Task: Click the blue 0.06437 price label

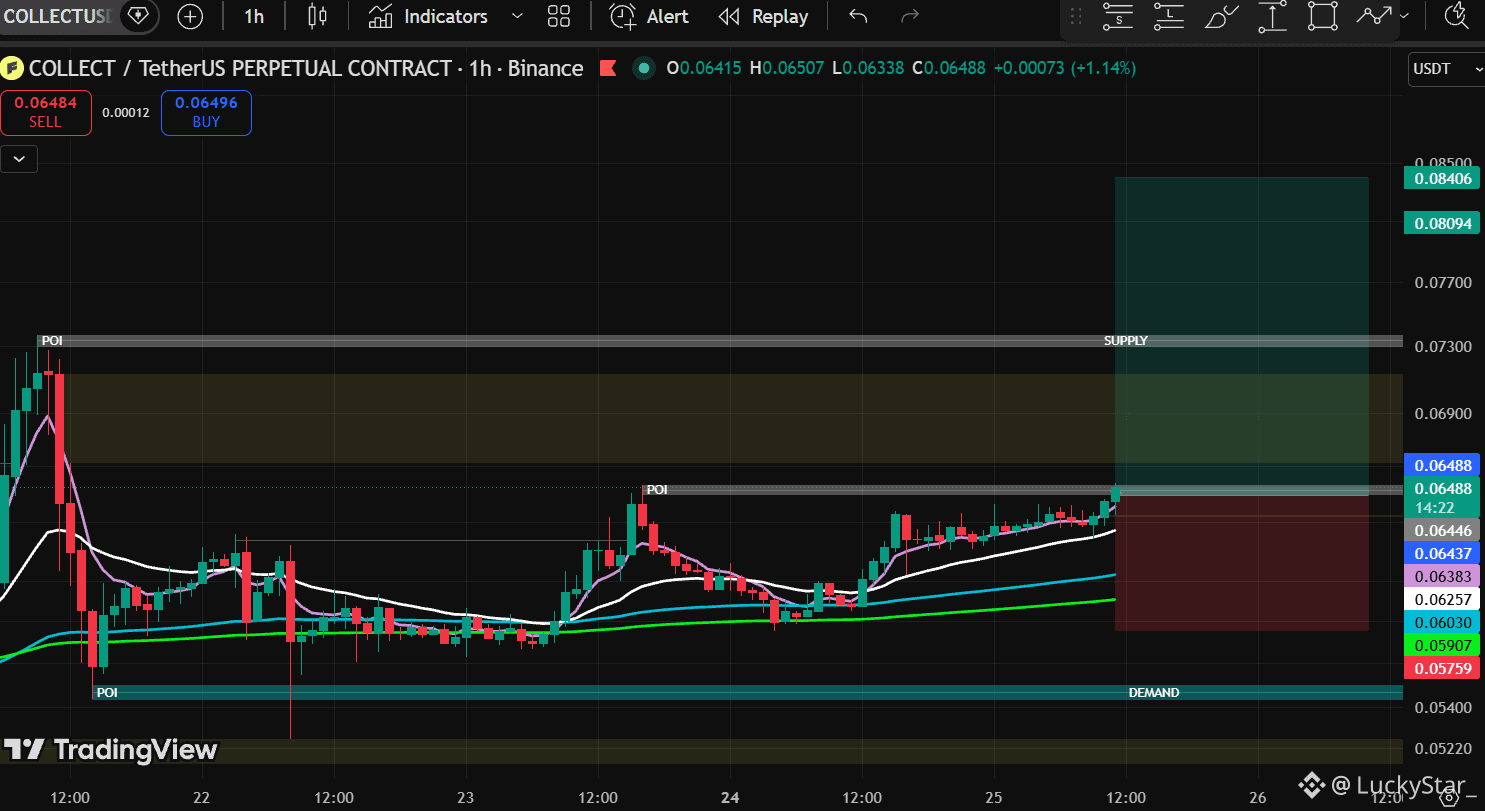Action: (1443, 553)
